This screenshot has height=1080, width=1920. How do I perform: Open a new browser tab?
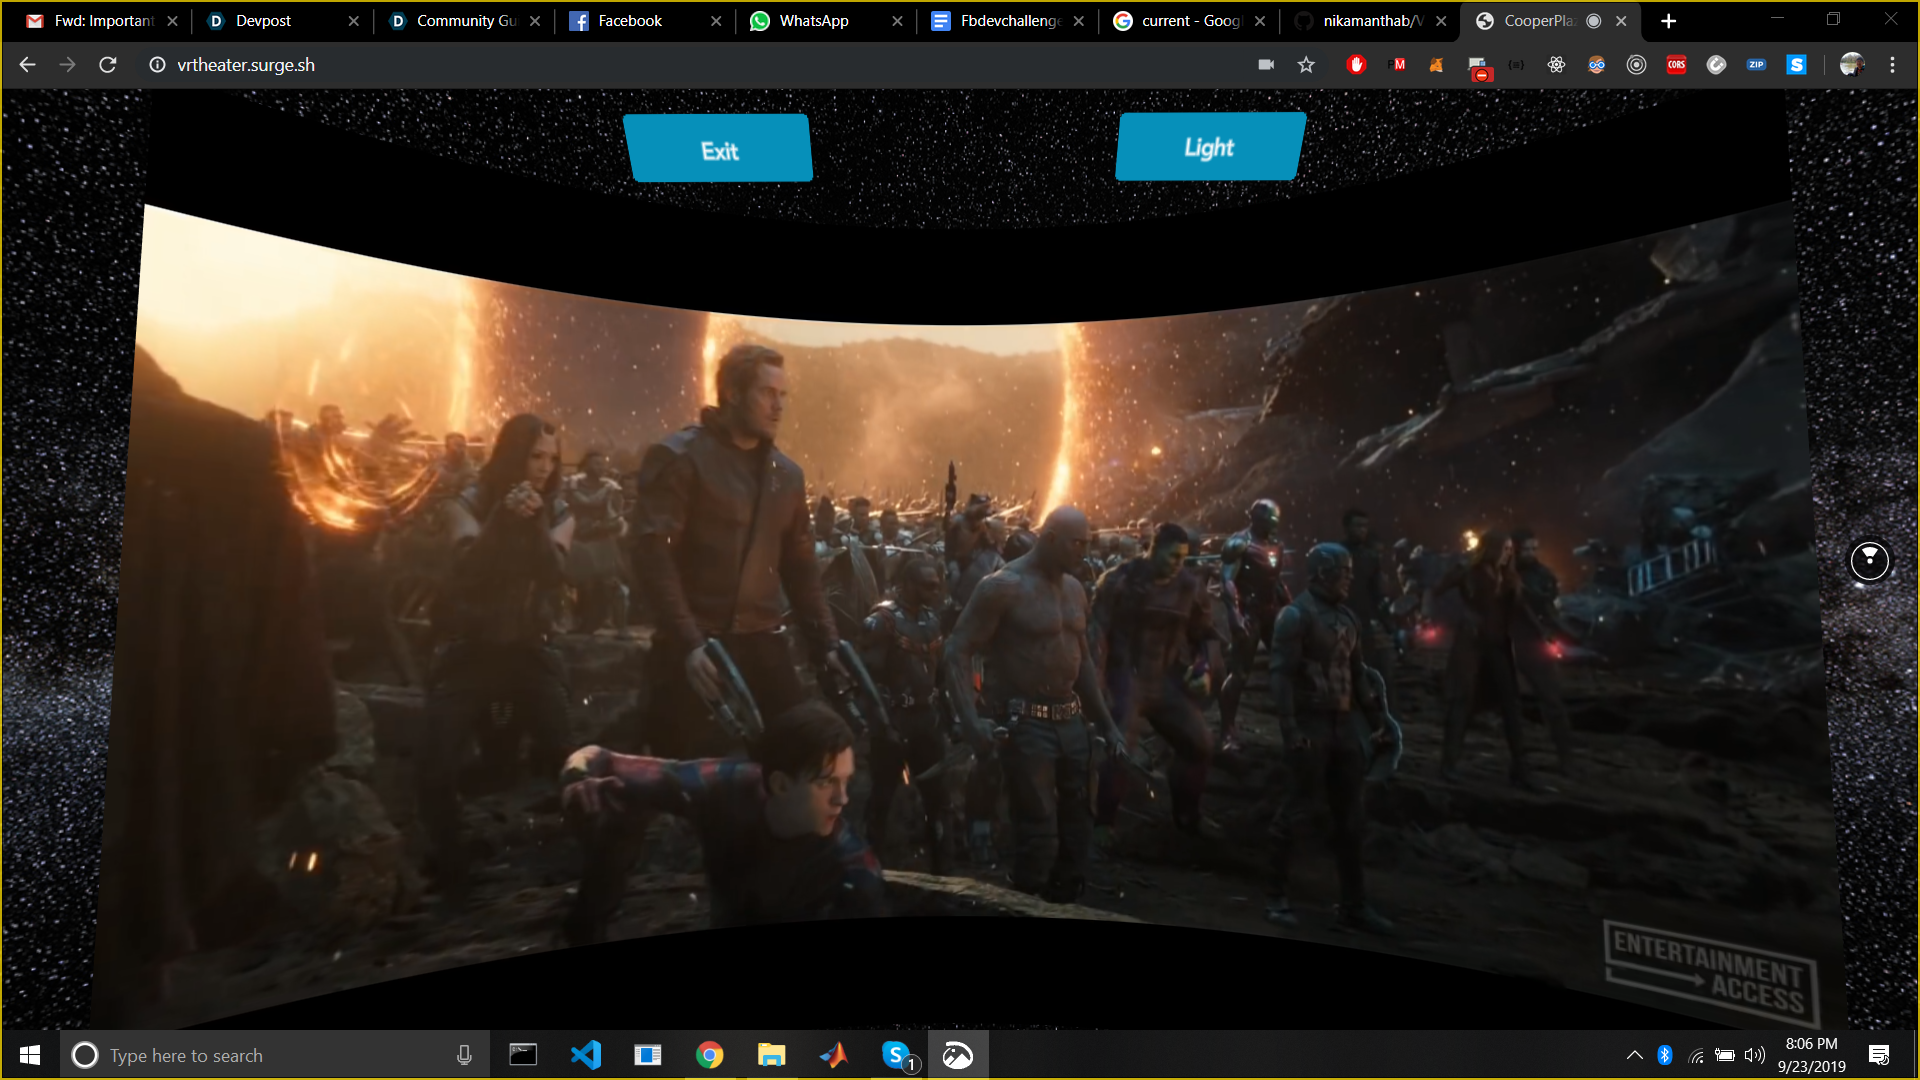pos(1668,21)
